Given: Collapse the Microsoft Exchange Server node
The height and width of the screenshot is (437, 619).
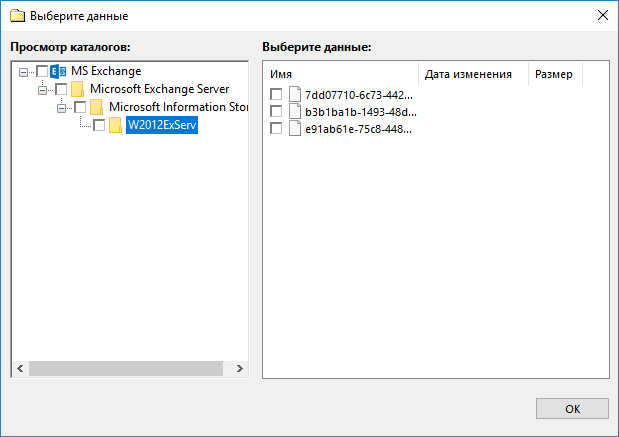Looking at the screenshot, I should point(43,90).
